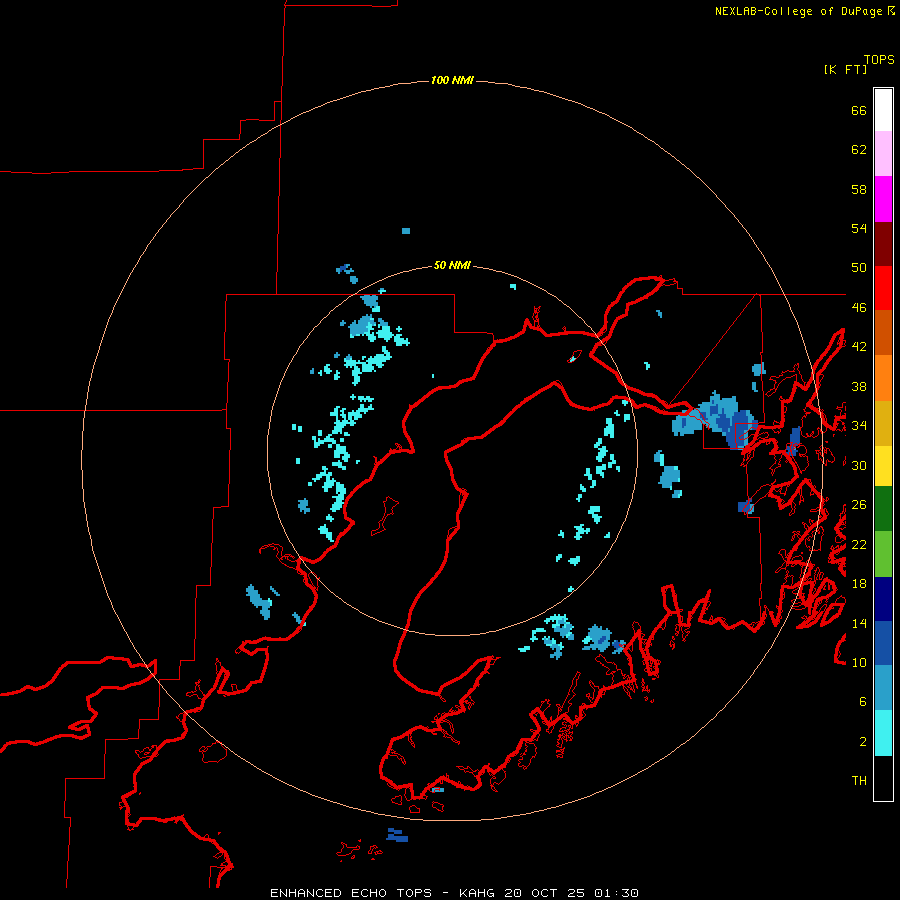Image resolution: width=900 pixels, height=900 pixels.
Task: Click the '66' legend value
Action: point(859,110)
